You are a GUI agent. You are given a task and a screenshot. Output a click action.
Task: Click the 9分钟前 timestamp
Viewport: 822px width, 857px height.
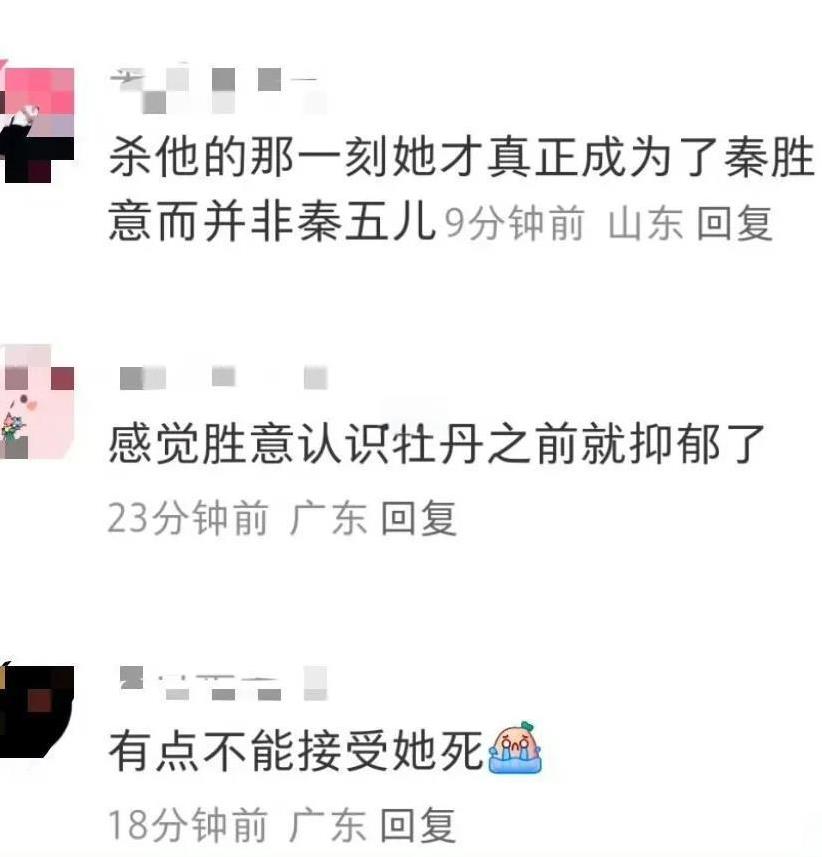point(514,224)
